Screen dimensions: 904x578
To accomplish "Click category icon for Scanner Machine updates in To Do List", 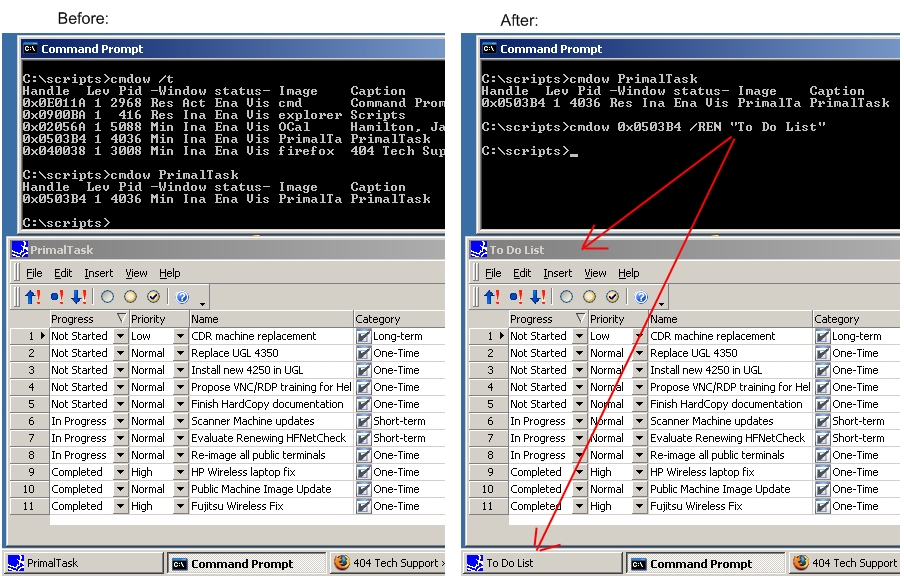I will (x=822, y=421).
